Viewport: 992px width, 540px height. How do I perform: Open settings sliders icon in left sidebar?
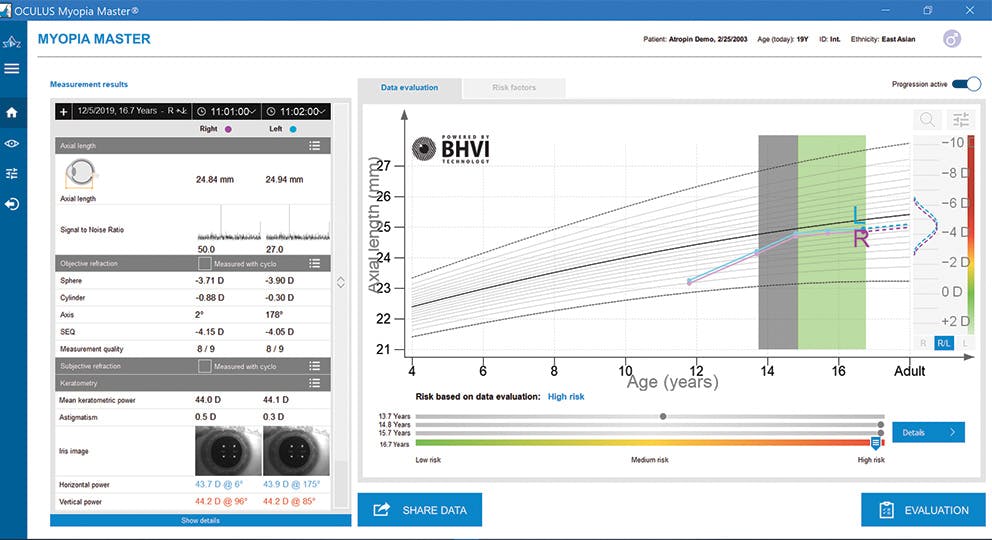(12, 173)
